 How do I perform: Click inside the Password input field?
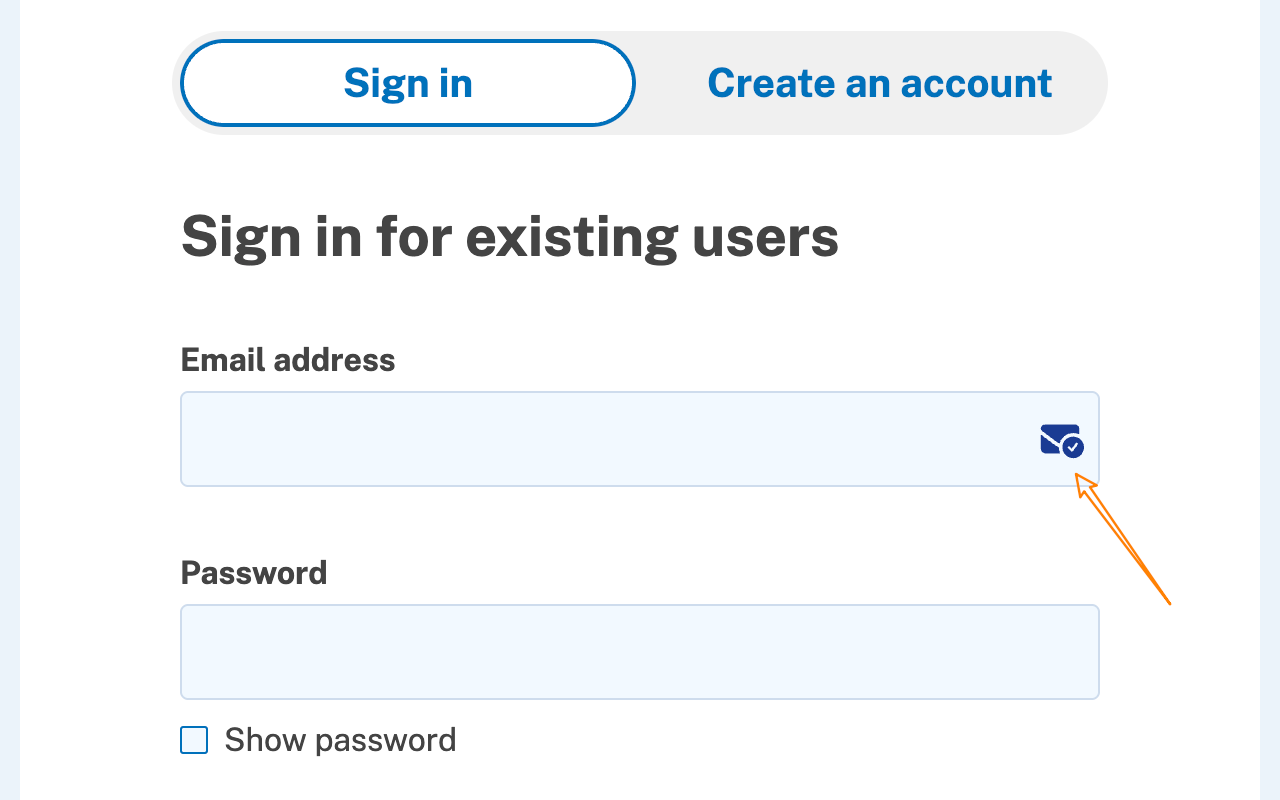click(640, 652)
